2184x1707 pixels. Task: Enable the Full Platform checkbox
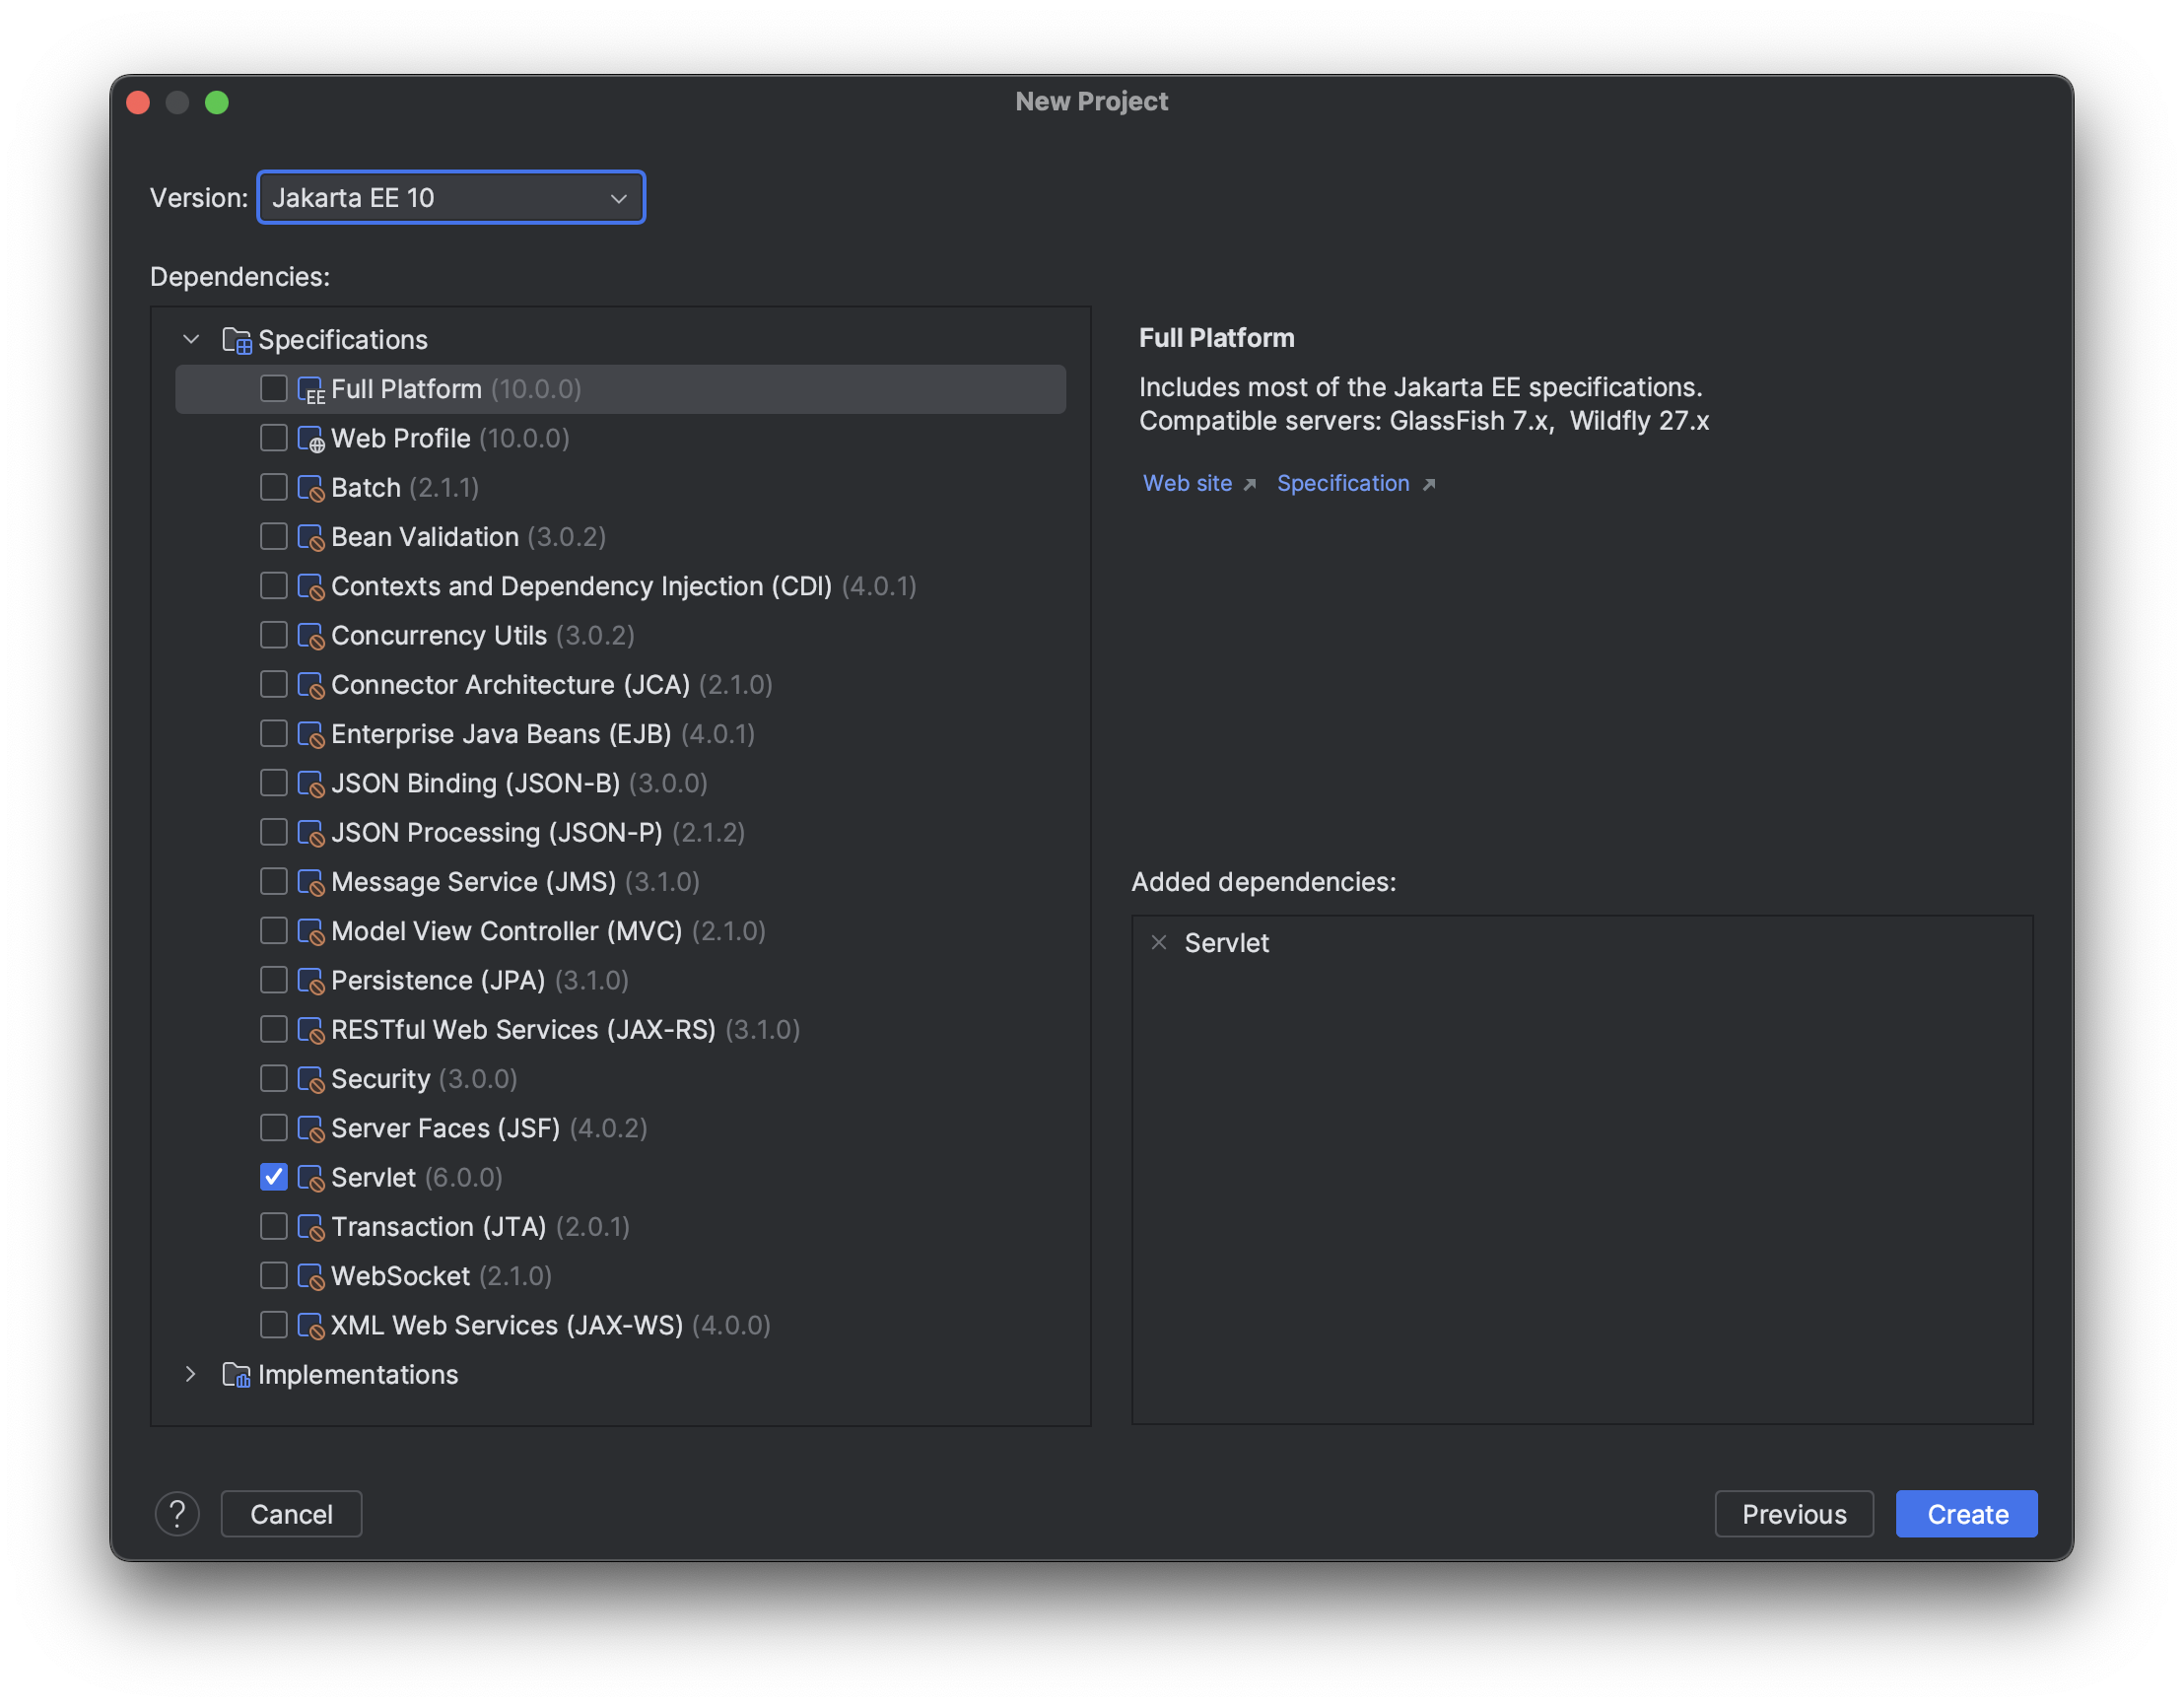(x=273, y=389)
